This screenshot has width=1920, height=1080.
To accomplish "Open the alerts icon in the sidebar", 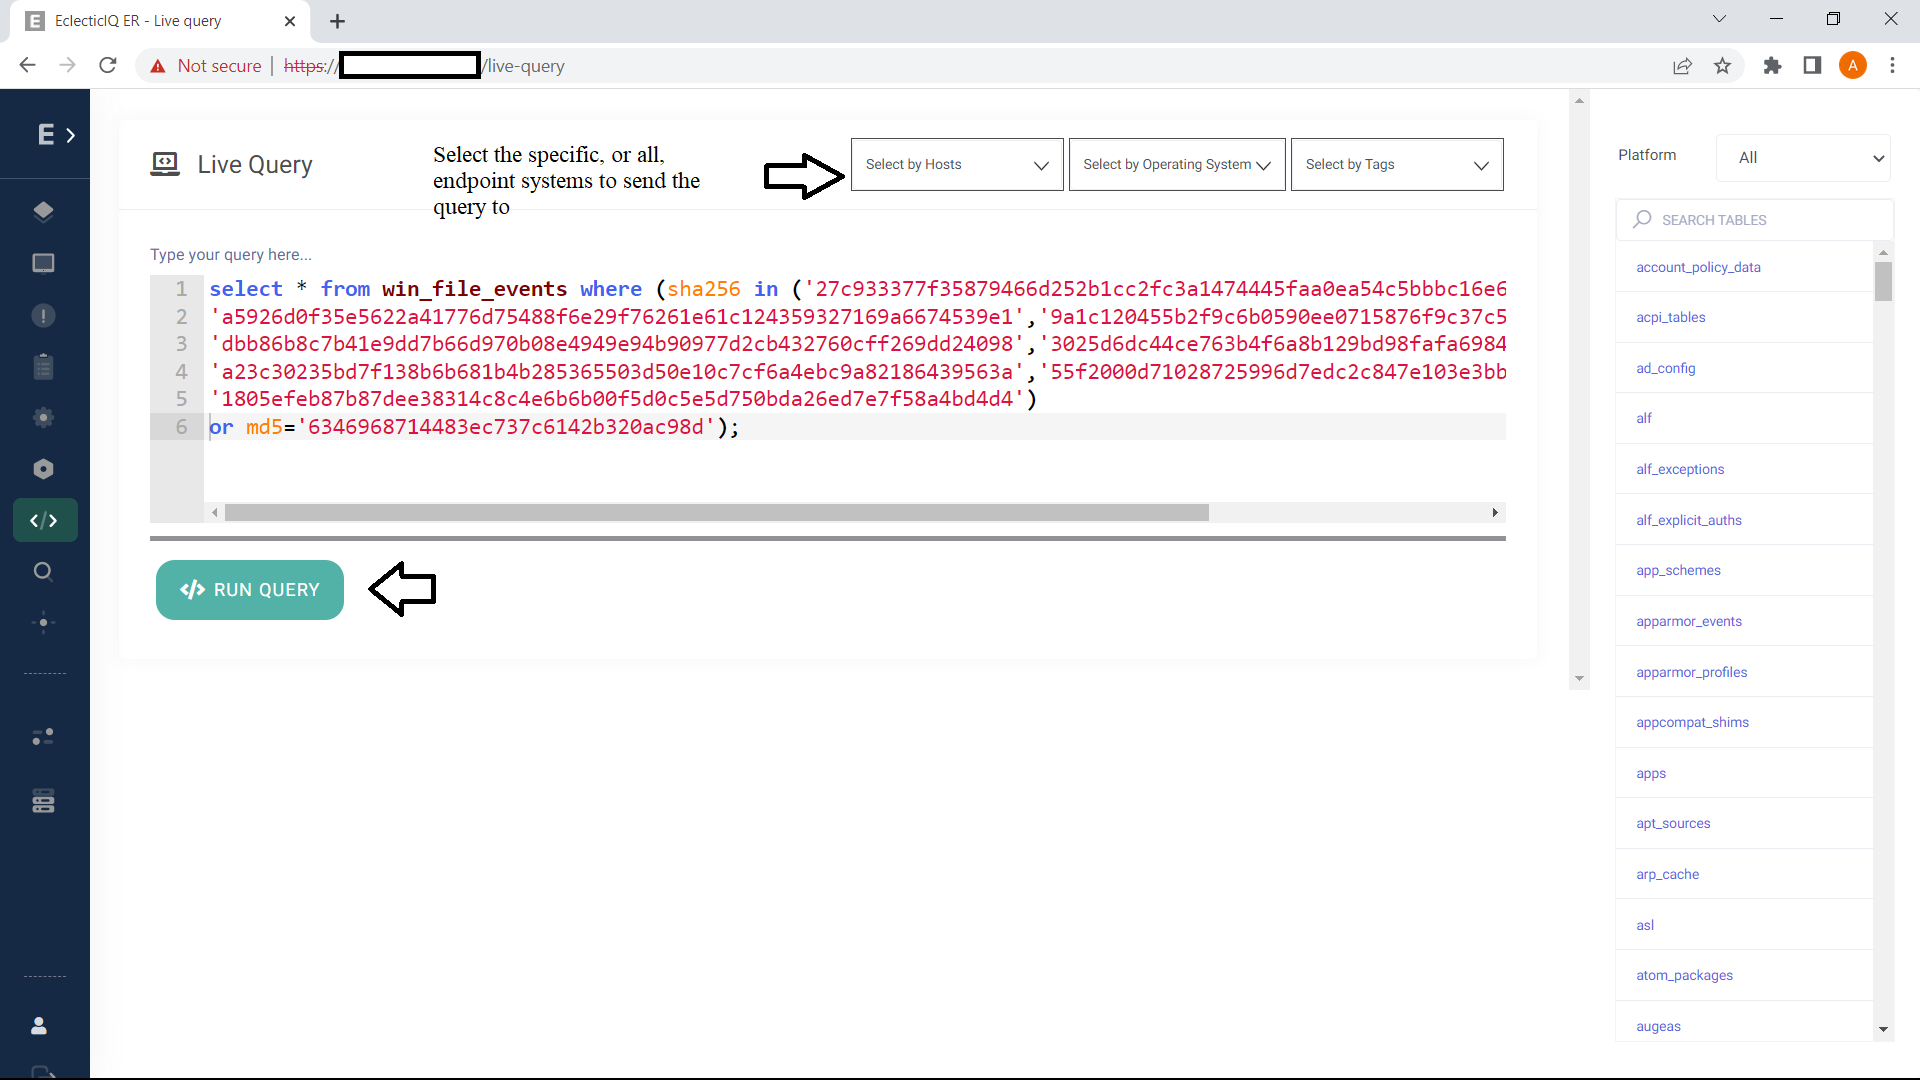I will click(44, 315).
